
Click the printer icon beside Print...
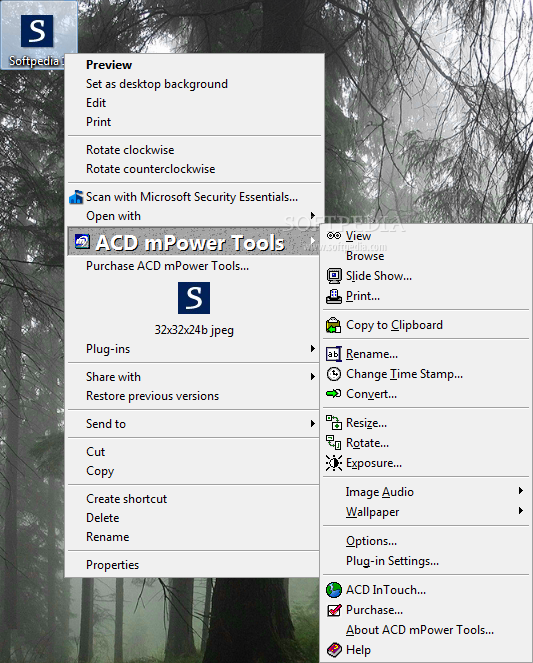[334, 296]
